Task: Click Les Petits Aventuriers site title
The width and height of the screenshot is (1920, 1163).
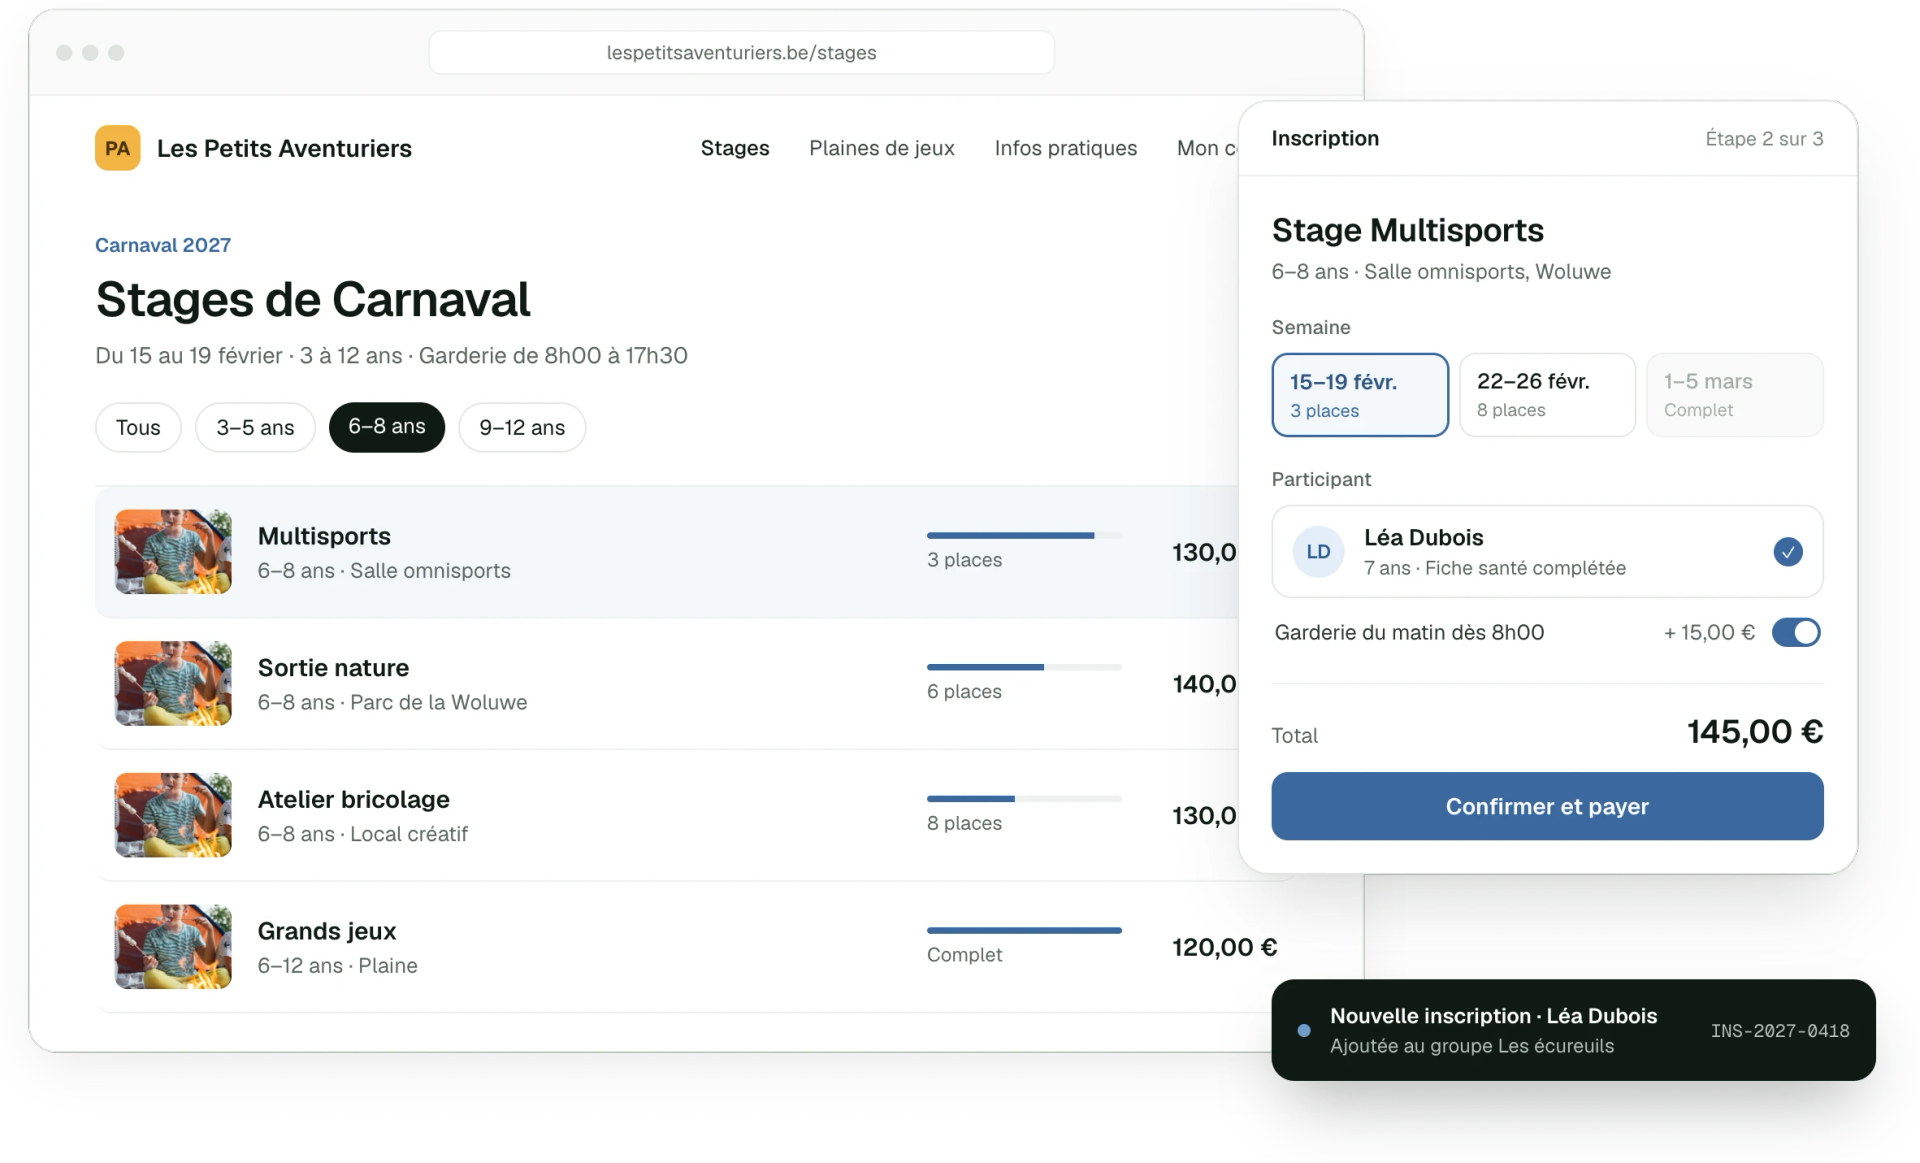Action: click(284, 148)
